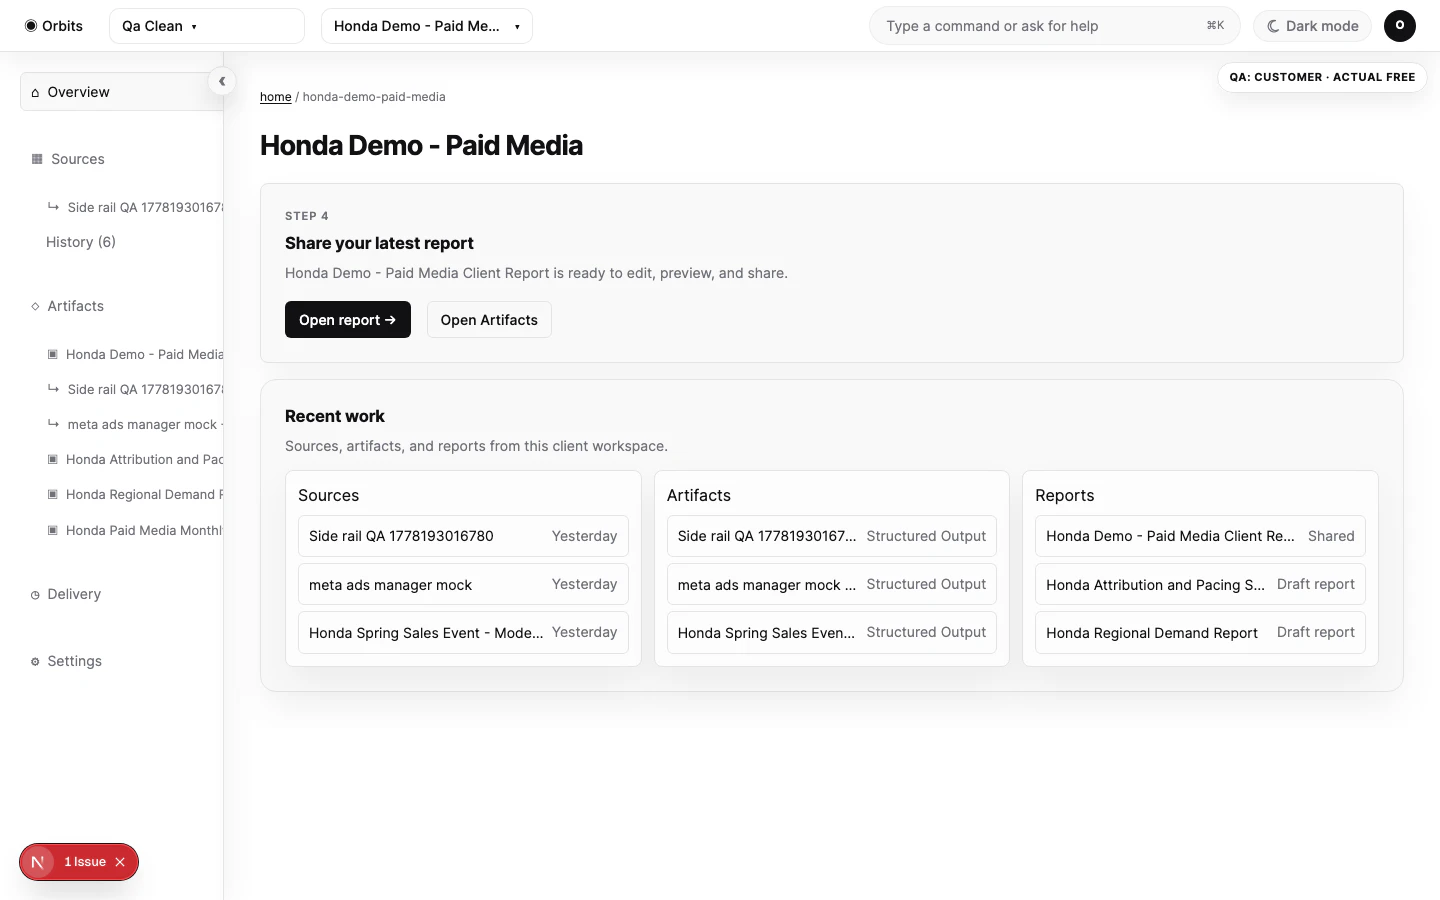The image size is (1440, 900).
Task: Open Honda Attribution and Pacing draft report
Action: coord(1200,584)
